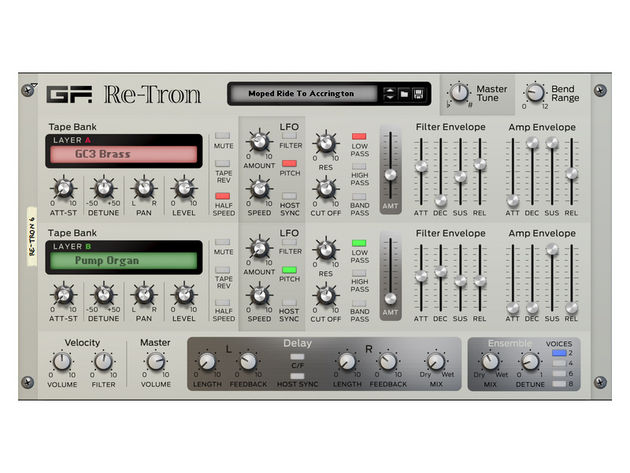Click Layer A ATT-ST knob

(x=63, y=188)
